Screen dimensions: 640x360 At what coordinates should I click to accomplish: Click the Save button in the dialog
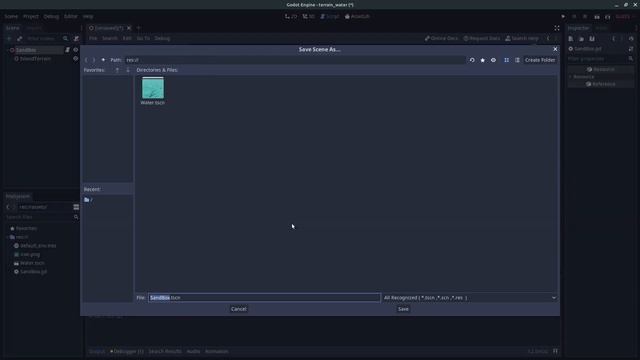[x=403, y=309]
